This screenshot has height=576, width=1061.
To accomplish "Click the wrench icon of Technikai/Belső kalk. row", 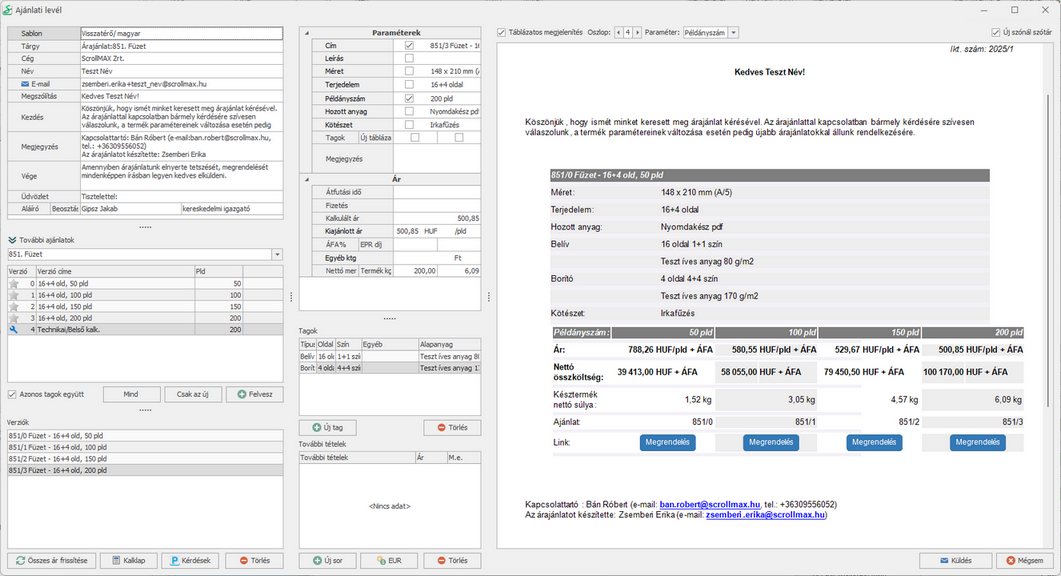I will 14,329.
